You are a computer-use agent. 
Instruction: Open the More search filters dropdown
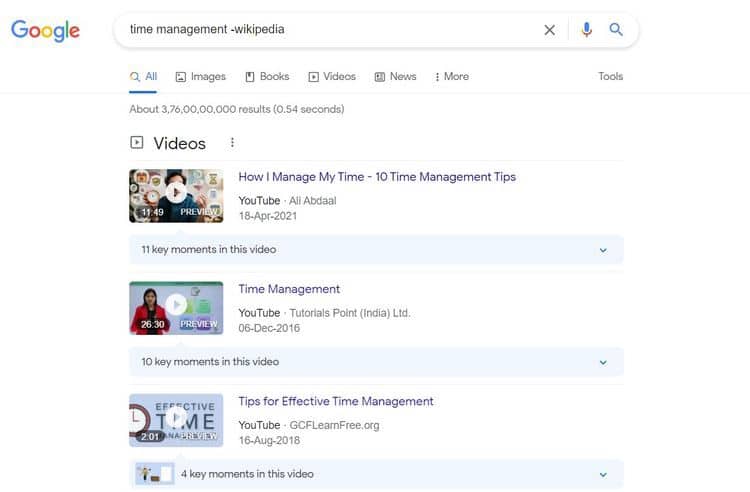pyautogui.click(x=452, y=76)
